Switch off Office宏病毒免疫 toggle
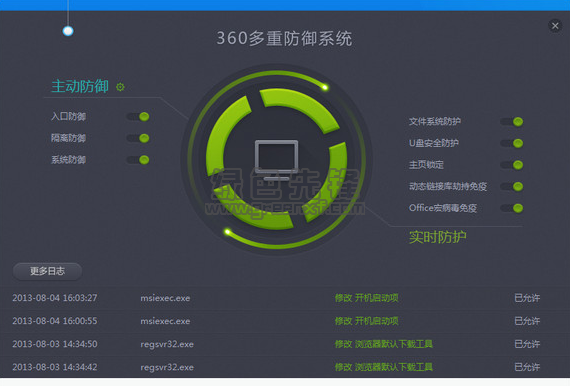This screenshot has width=570, height=386. (511, 208)
